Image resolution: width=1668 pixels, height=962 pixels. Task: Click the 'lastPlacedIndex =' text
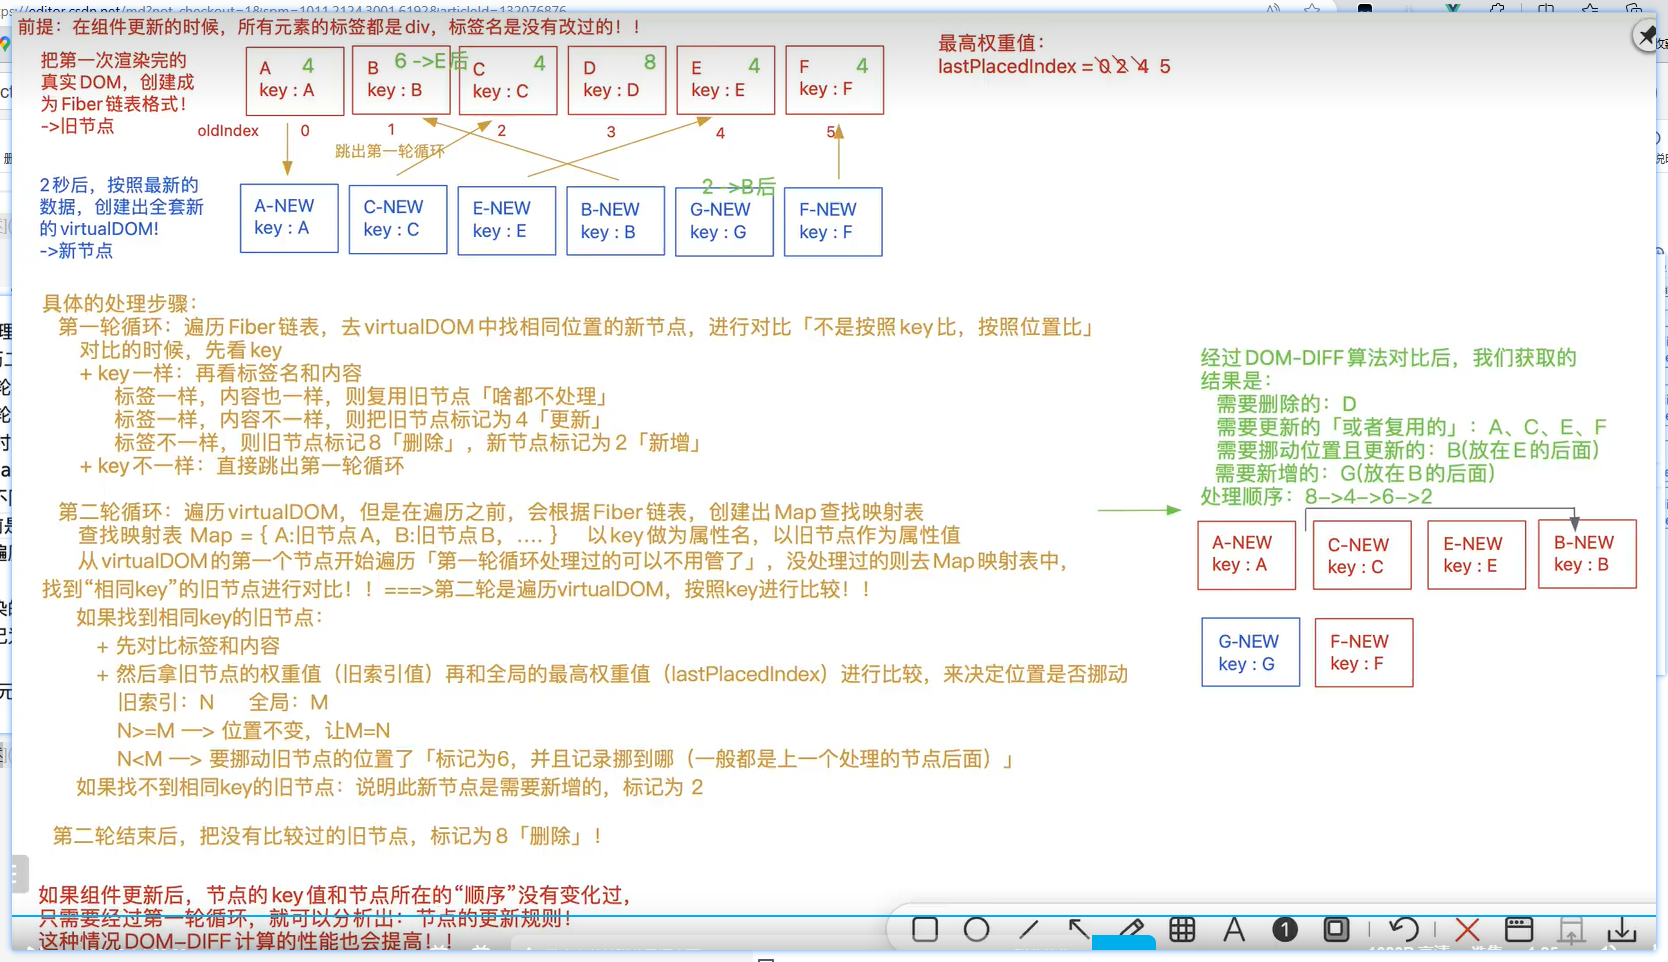pos(1015,66)
